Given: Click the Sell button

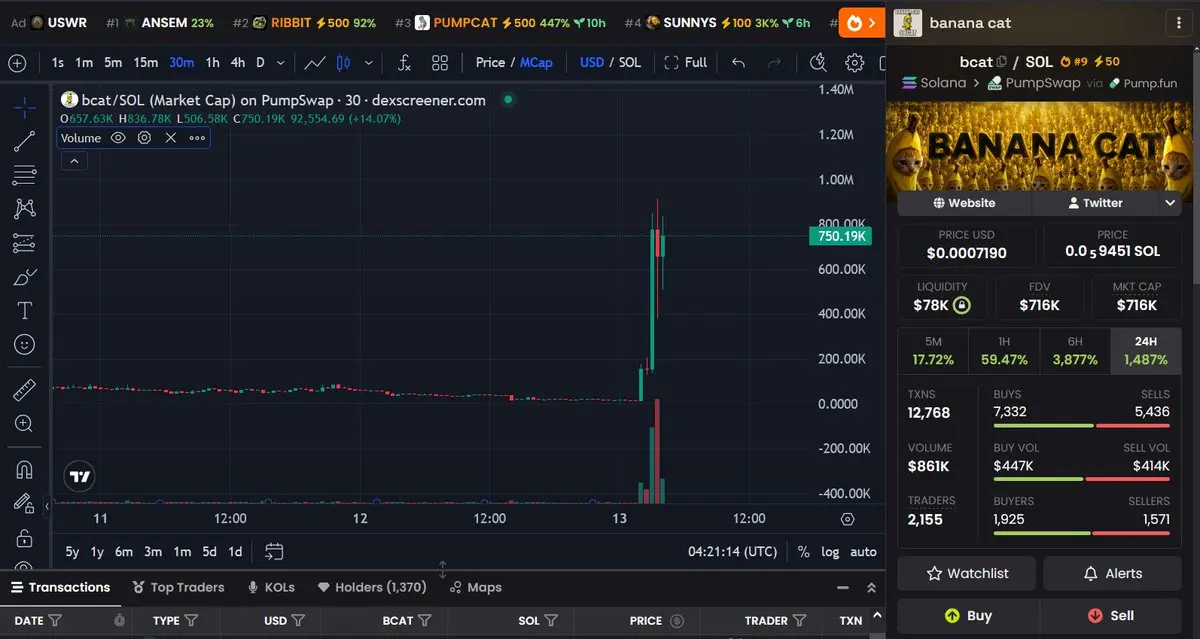Looking at the screenshot, I should [x=1112, y=615].
